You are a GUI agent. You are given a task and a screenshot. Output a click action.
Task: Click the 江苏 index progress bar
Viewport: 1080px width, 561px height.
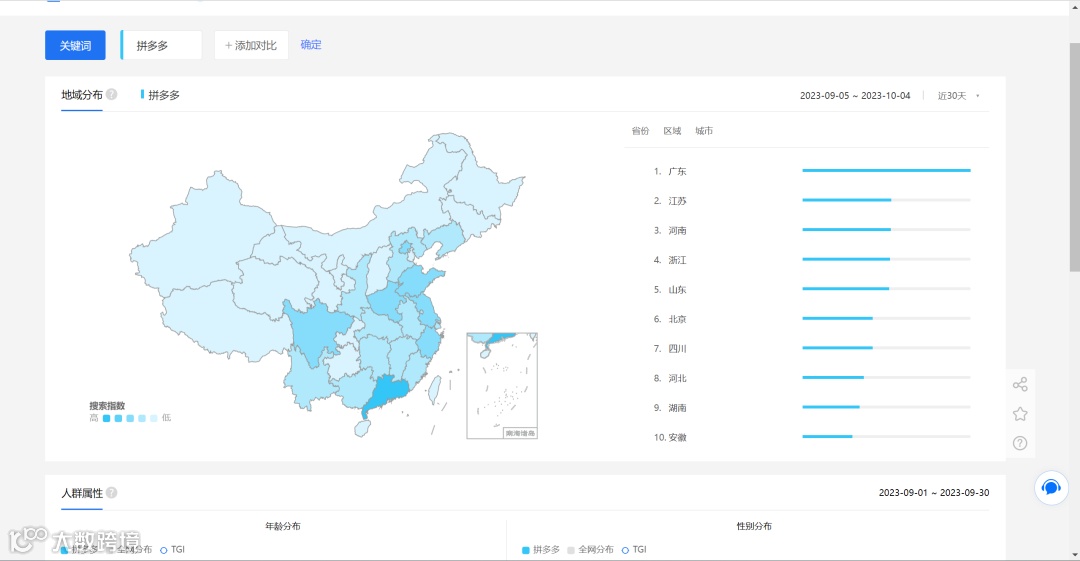click(886, 200)
